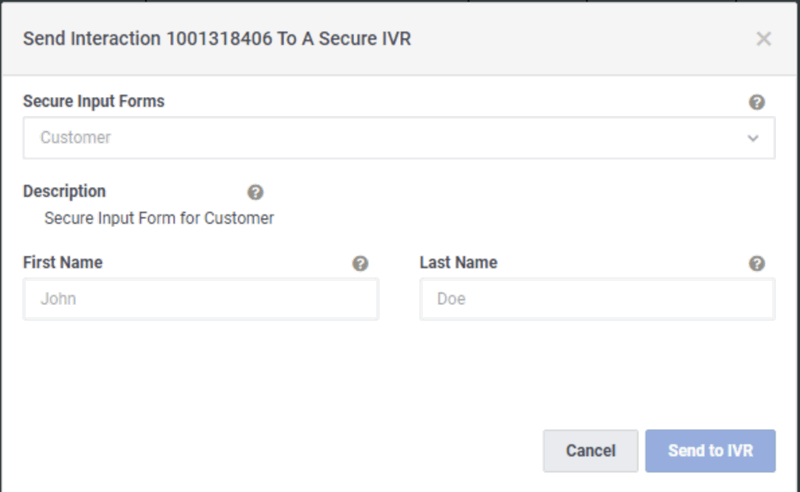Open the Customer secure form combo box
Image resolution: width=800 pixels, height=492 pixels.
coord(398,138)
